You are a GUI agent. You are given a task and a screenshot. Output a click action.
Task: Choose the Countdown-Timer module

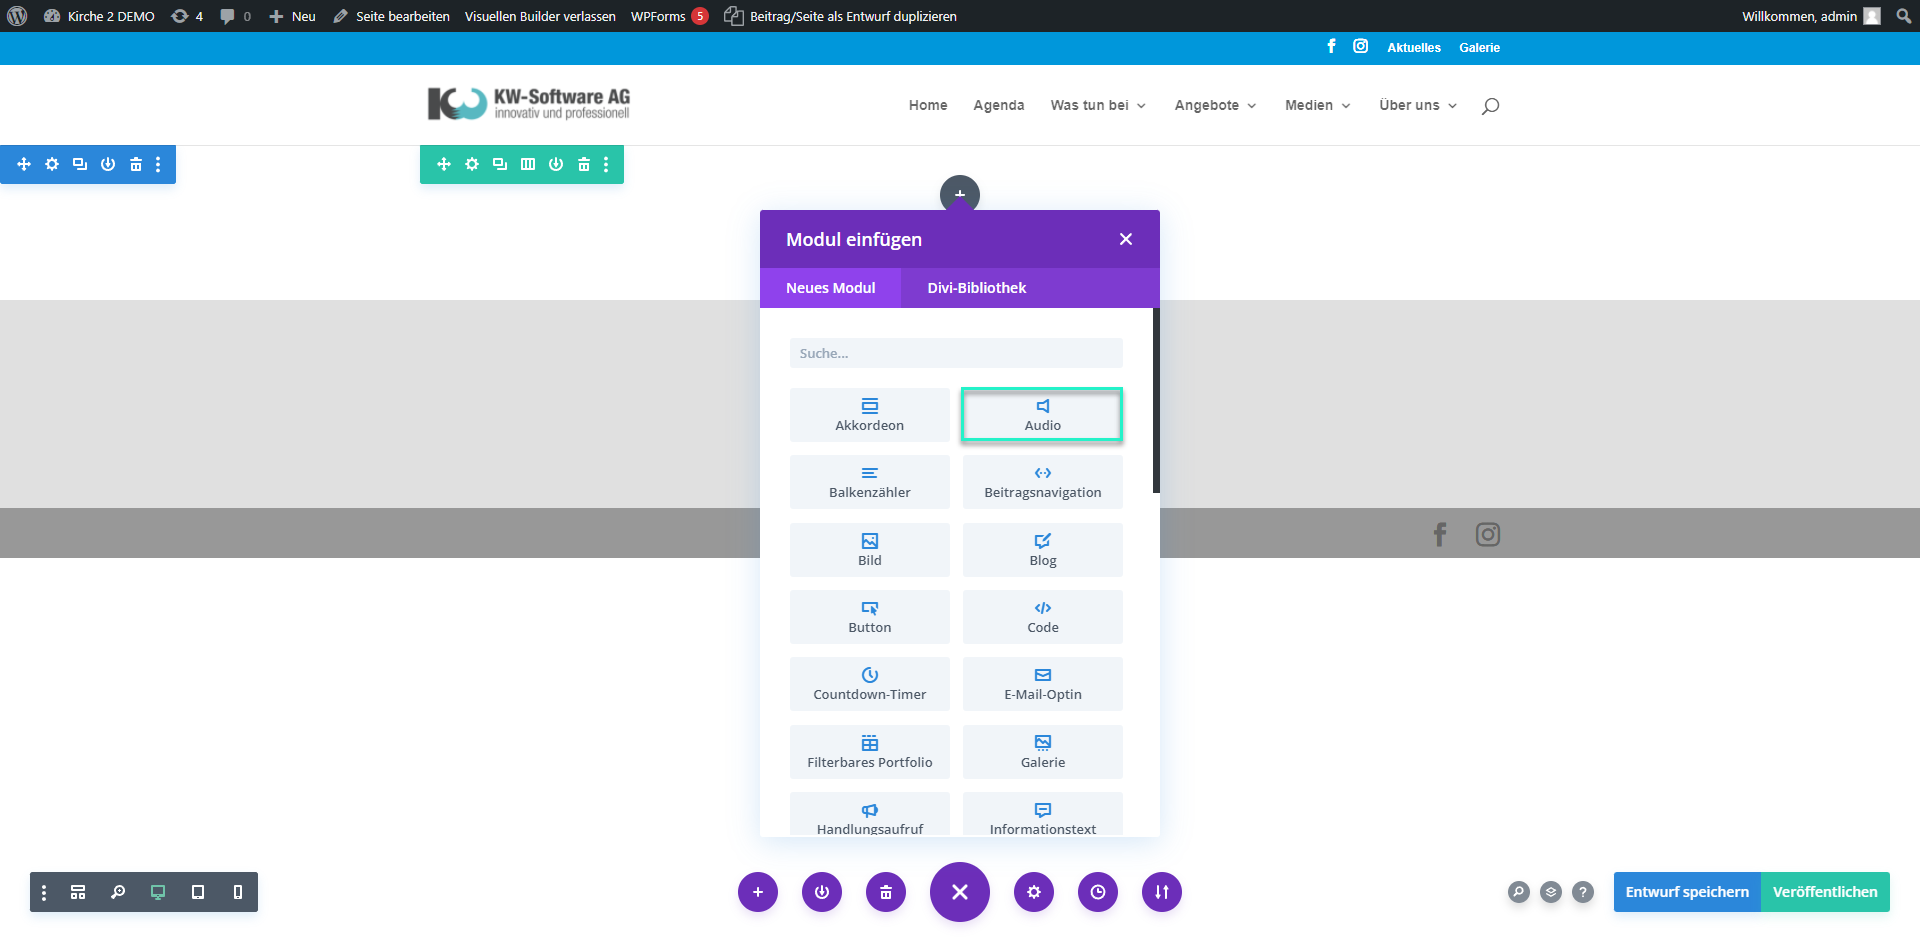869,684
